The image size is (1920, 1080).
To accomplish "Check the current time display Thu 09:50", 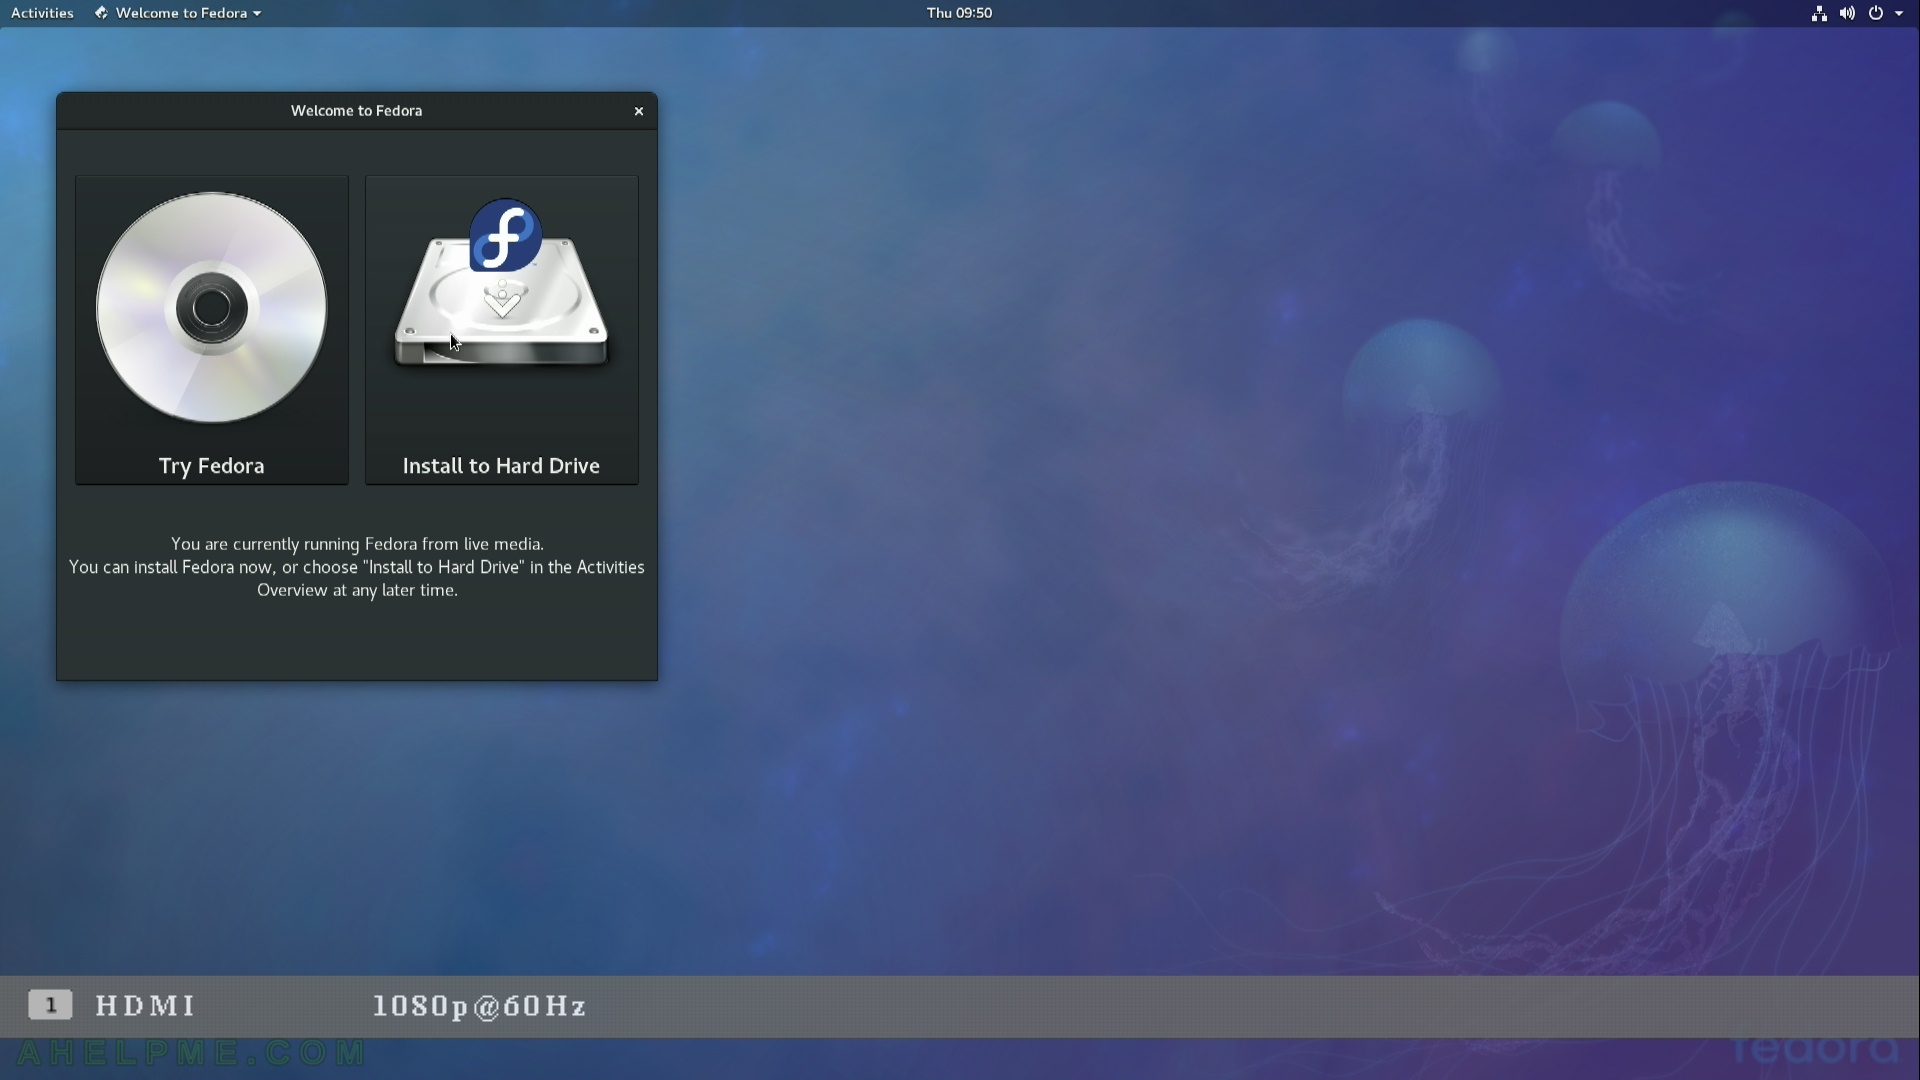I will (x=959, y=12).
